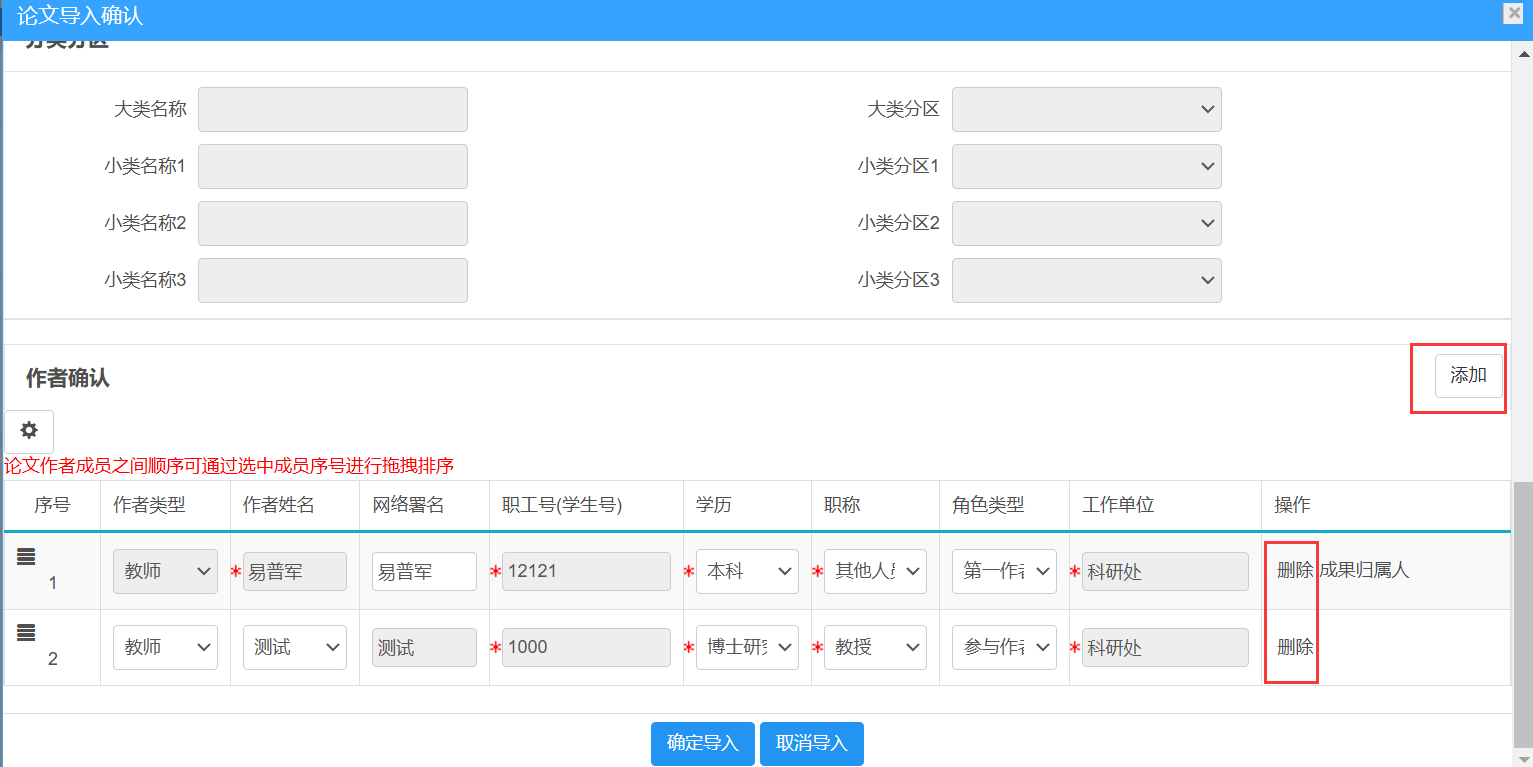Open the 小类分区3 dropdown
This screenshot has width=1533, height=767.
1086,281
